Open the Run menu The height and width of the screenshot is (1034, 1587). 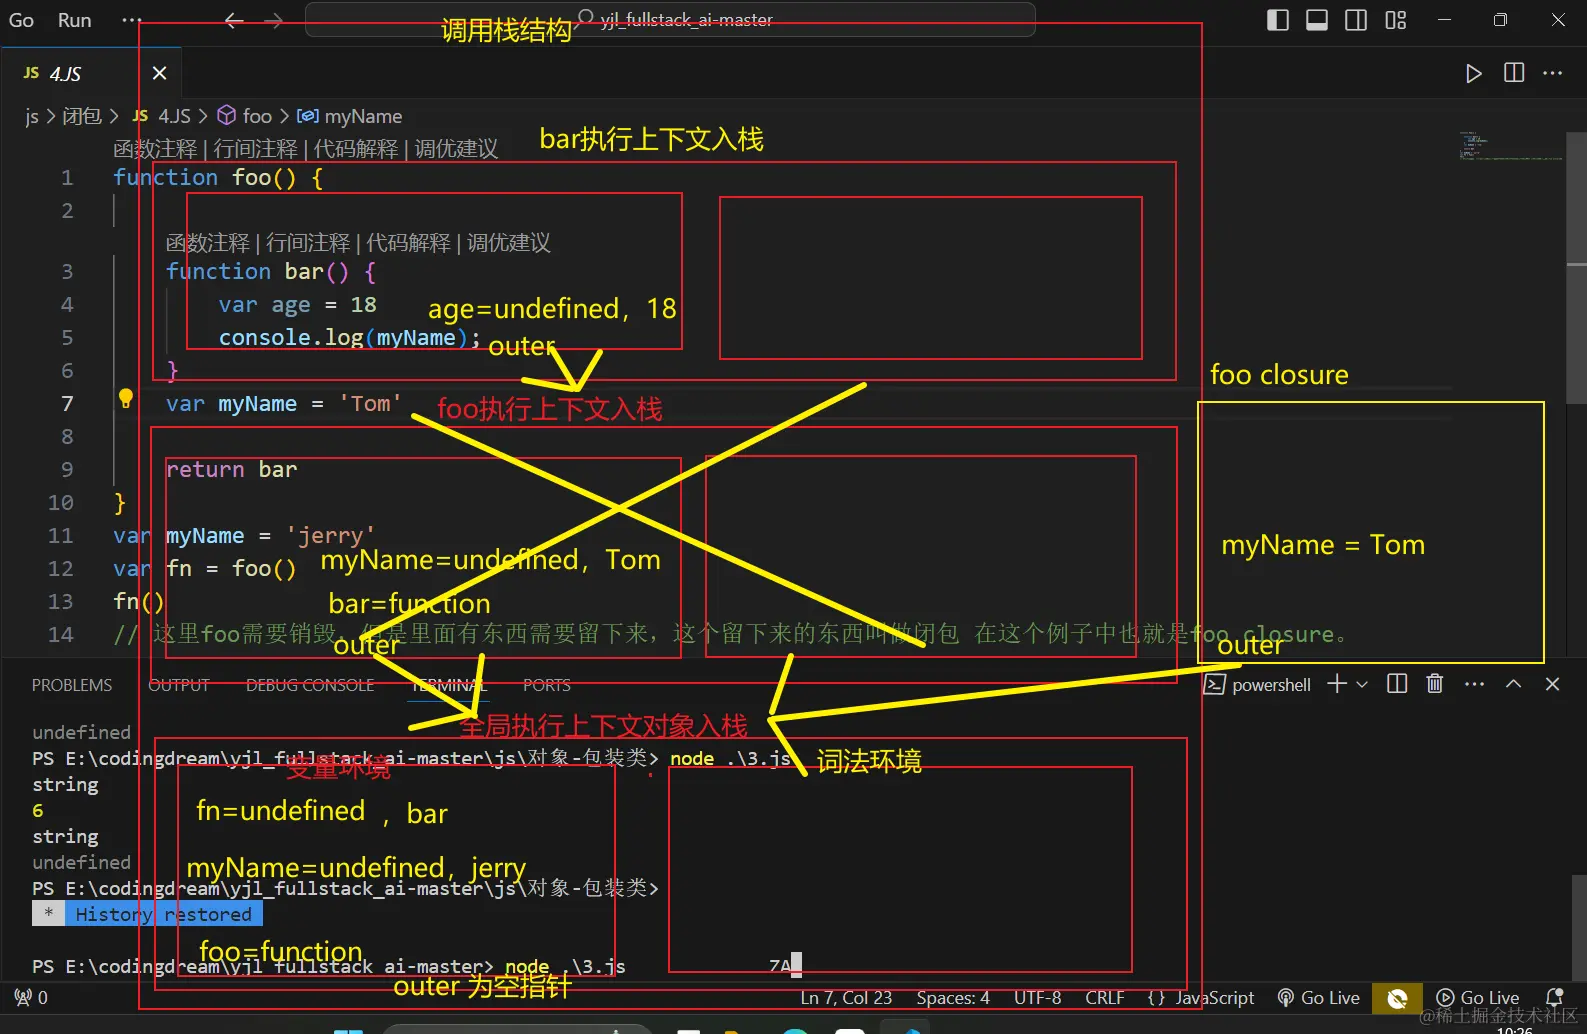[74, 20]
